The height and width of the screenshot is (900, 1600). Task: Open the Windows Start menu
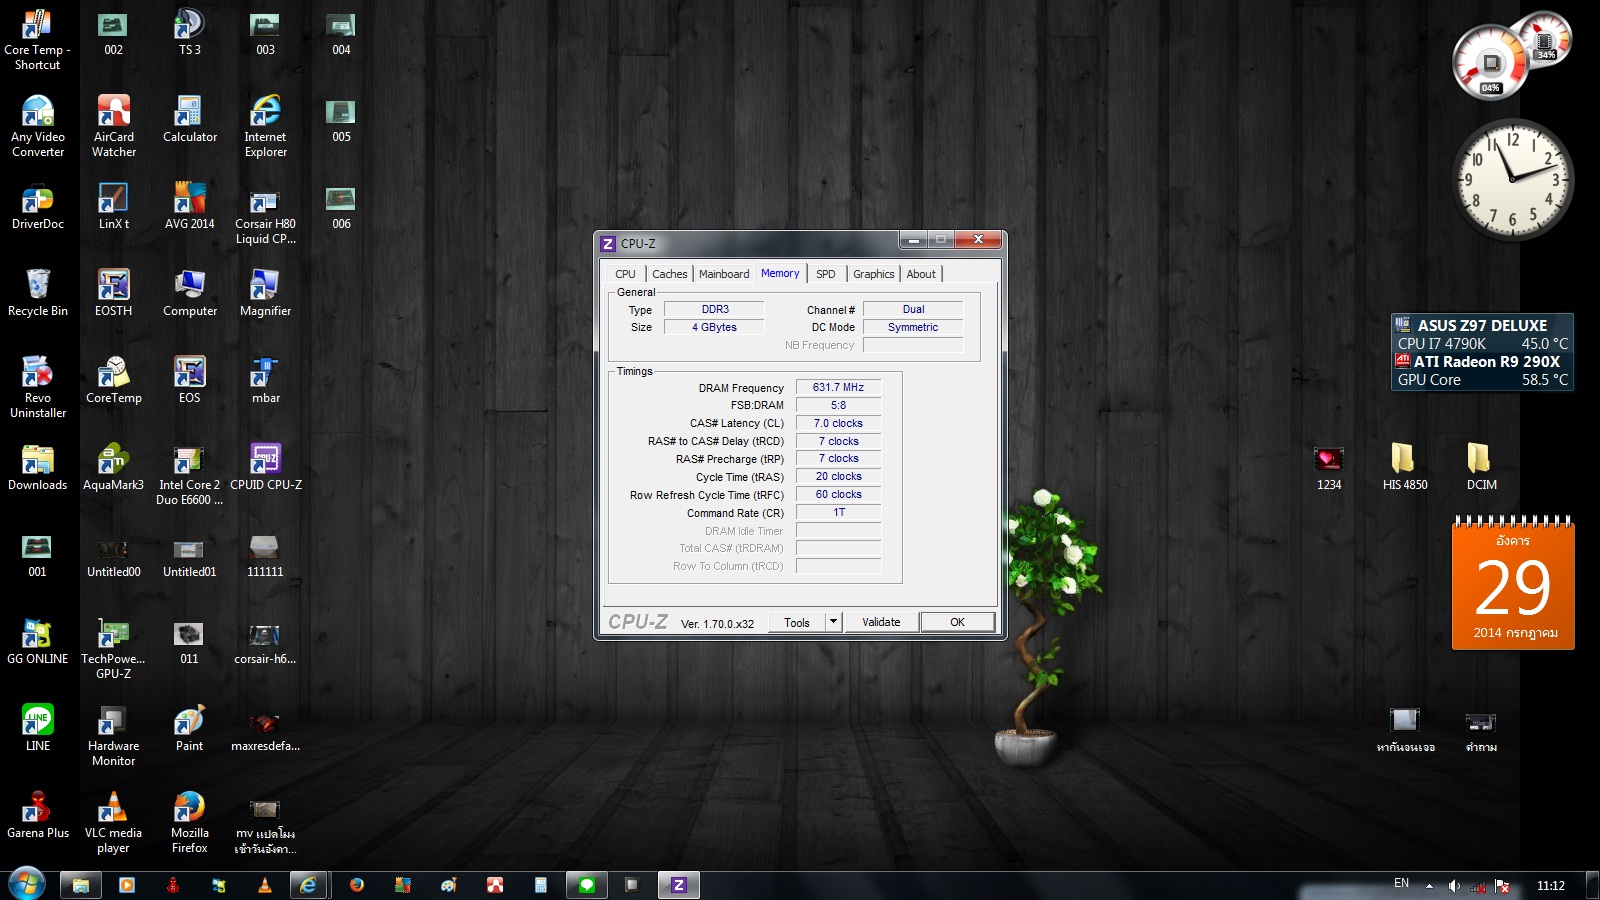(x=26, y=884)
